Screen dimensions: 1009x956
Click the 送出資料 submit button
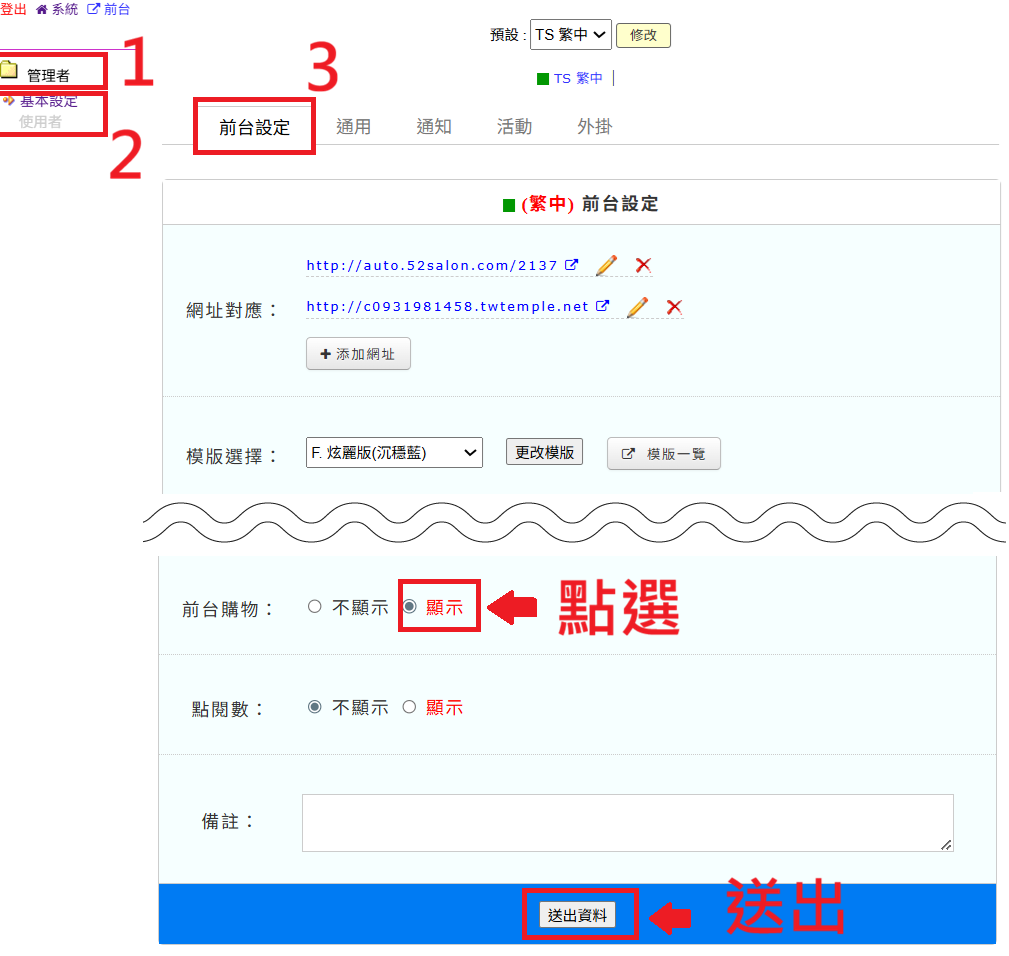click(x=578, y=915)
